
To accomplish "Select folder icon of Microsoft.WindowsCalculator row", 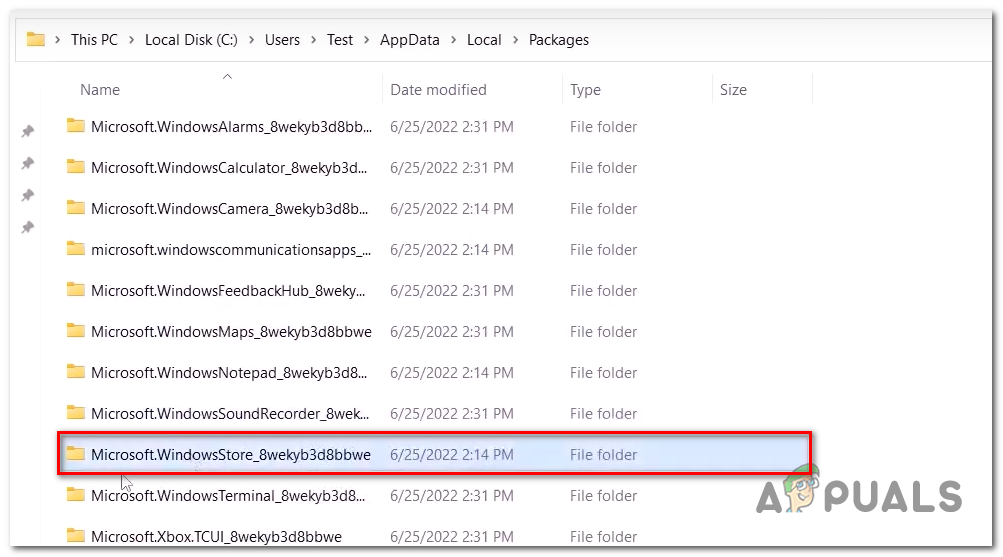I will click(x=75, y=167).
